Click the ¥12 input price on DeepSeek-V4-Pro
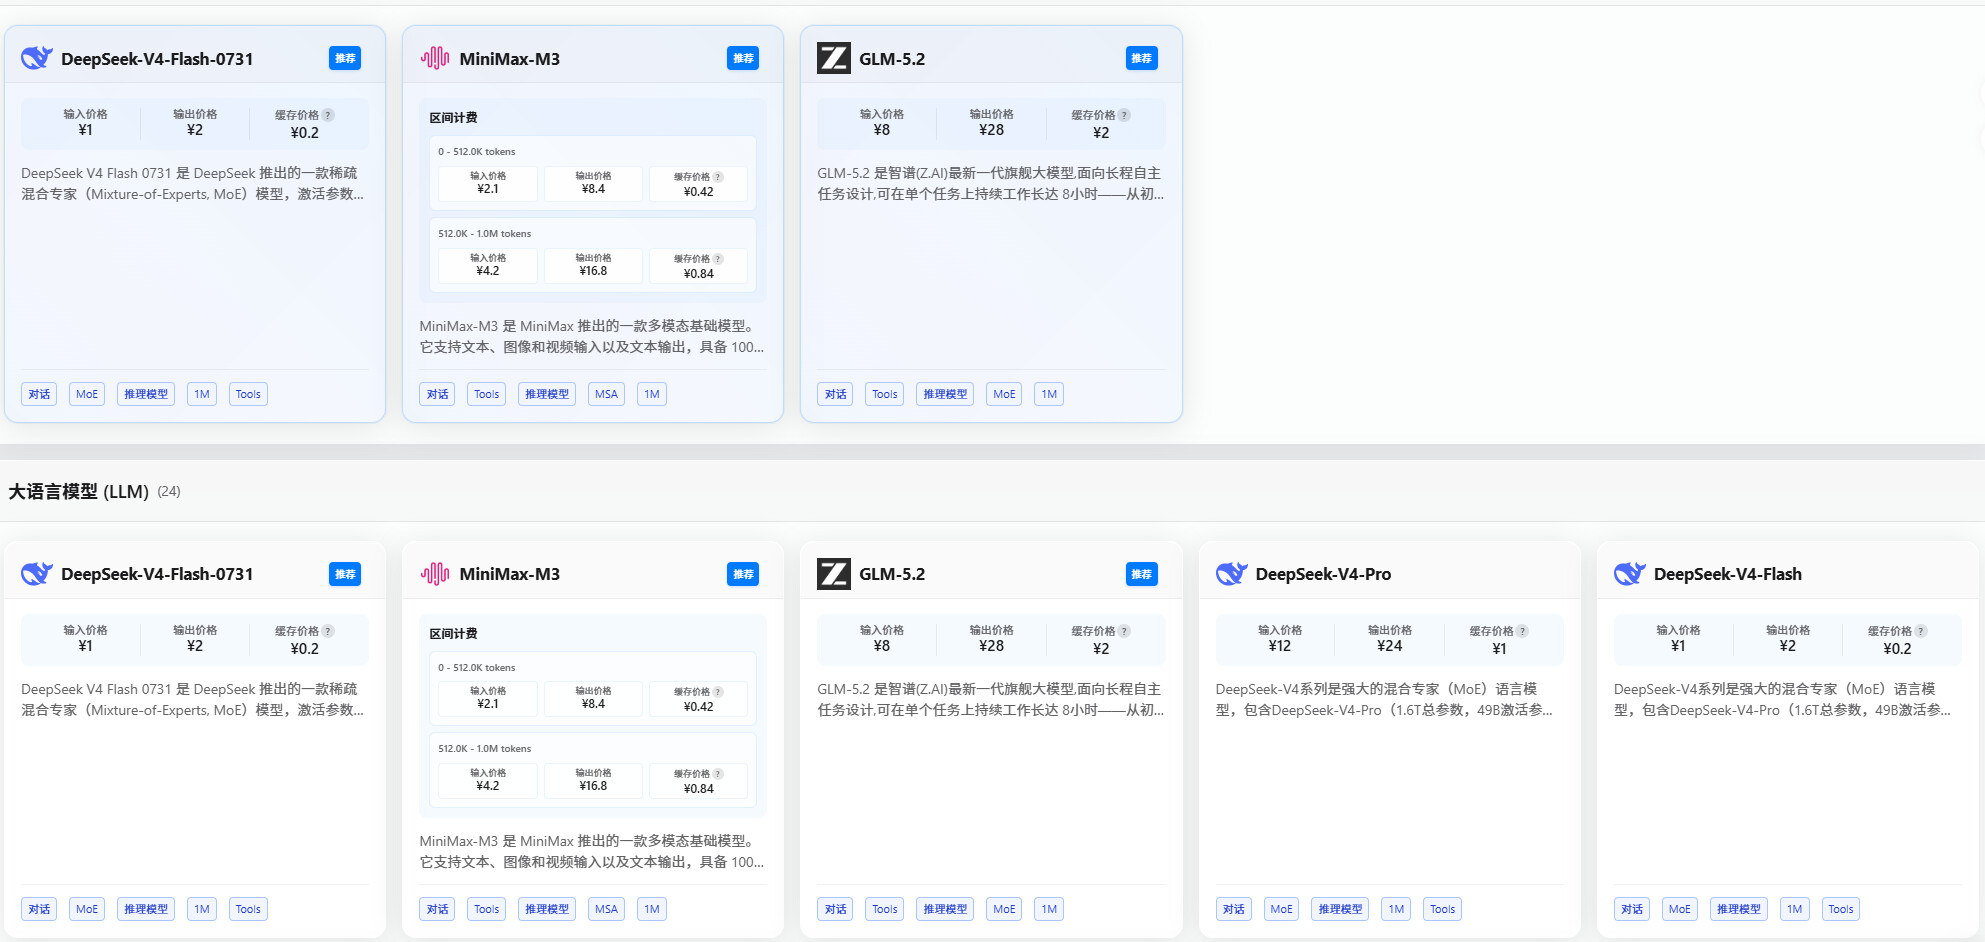 tap(1279, 646)
